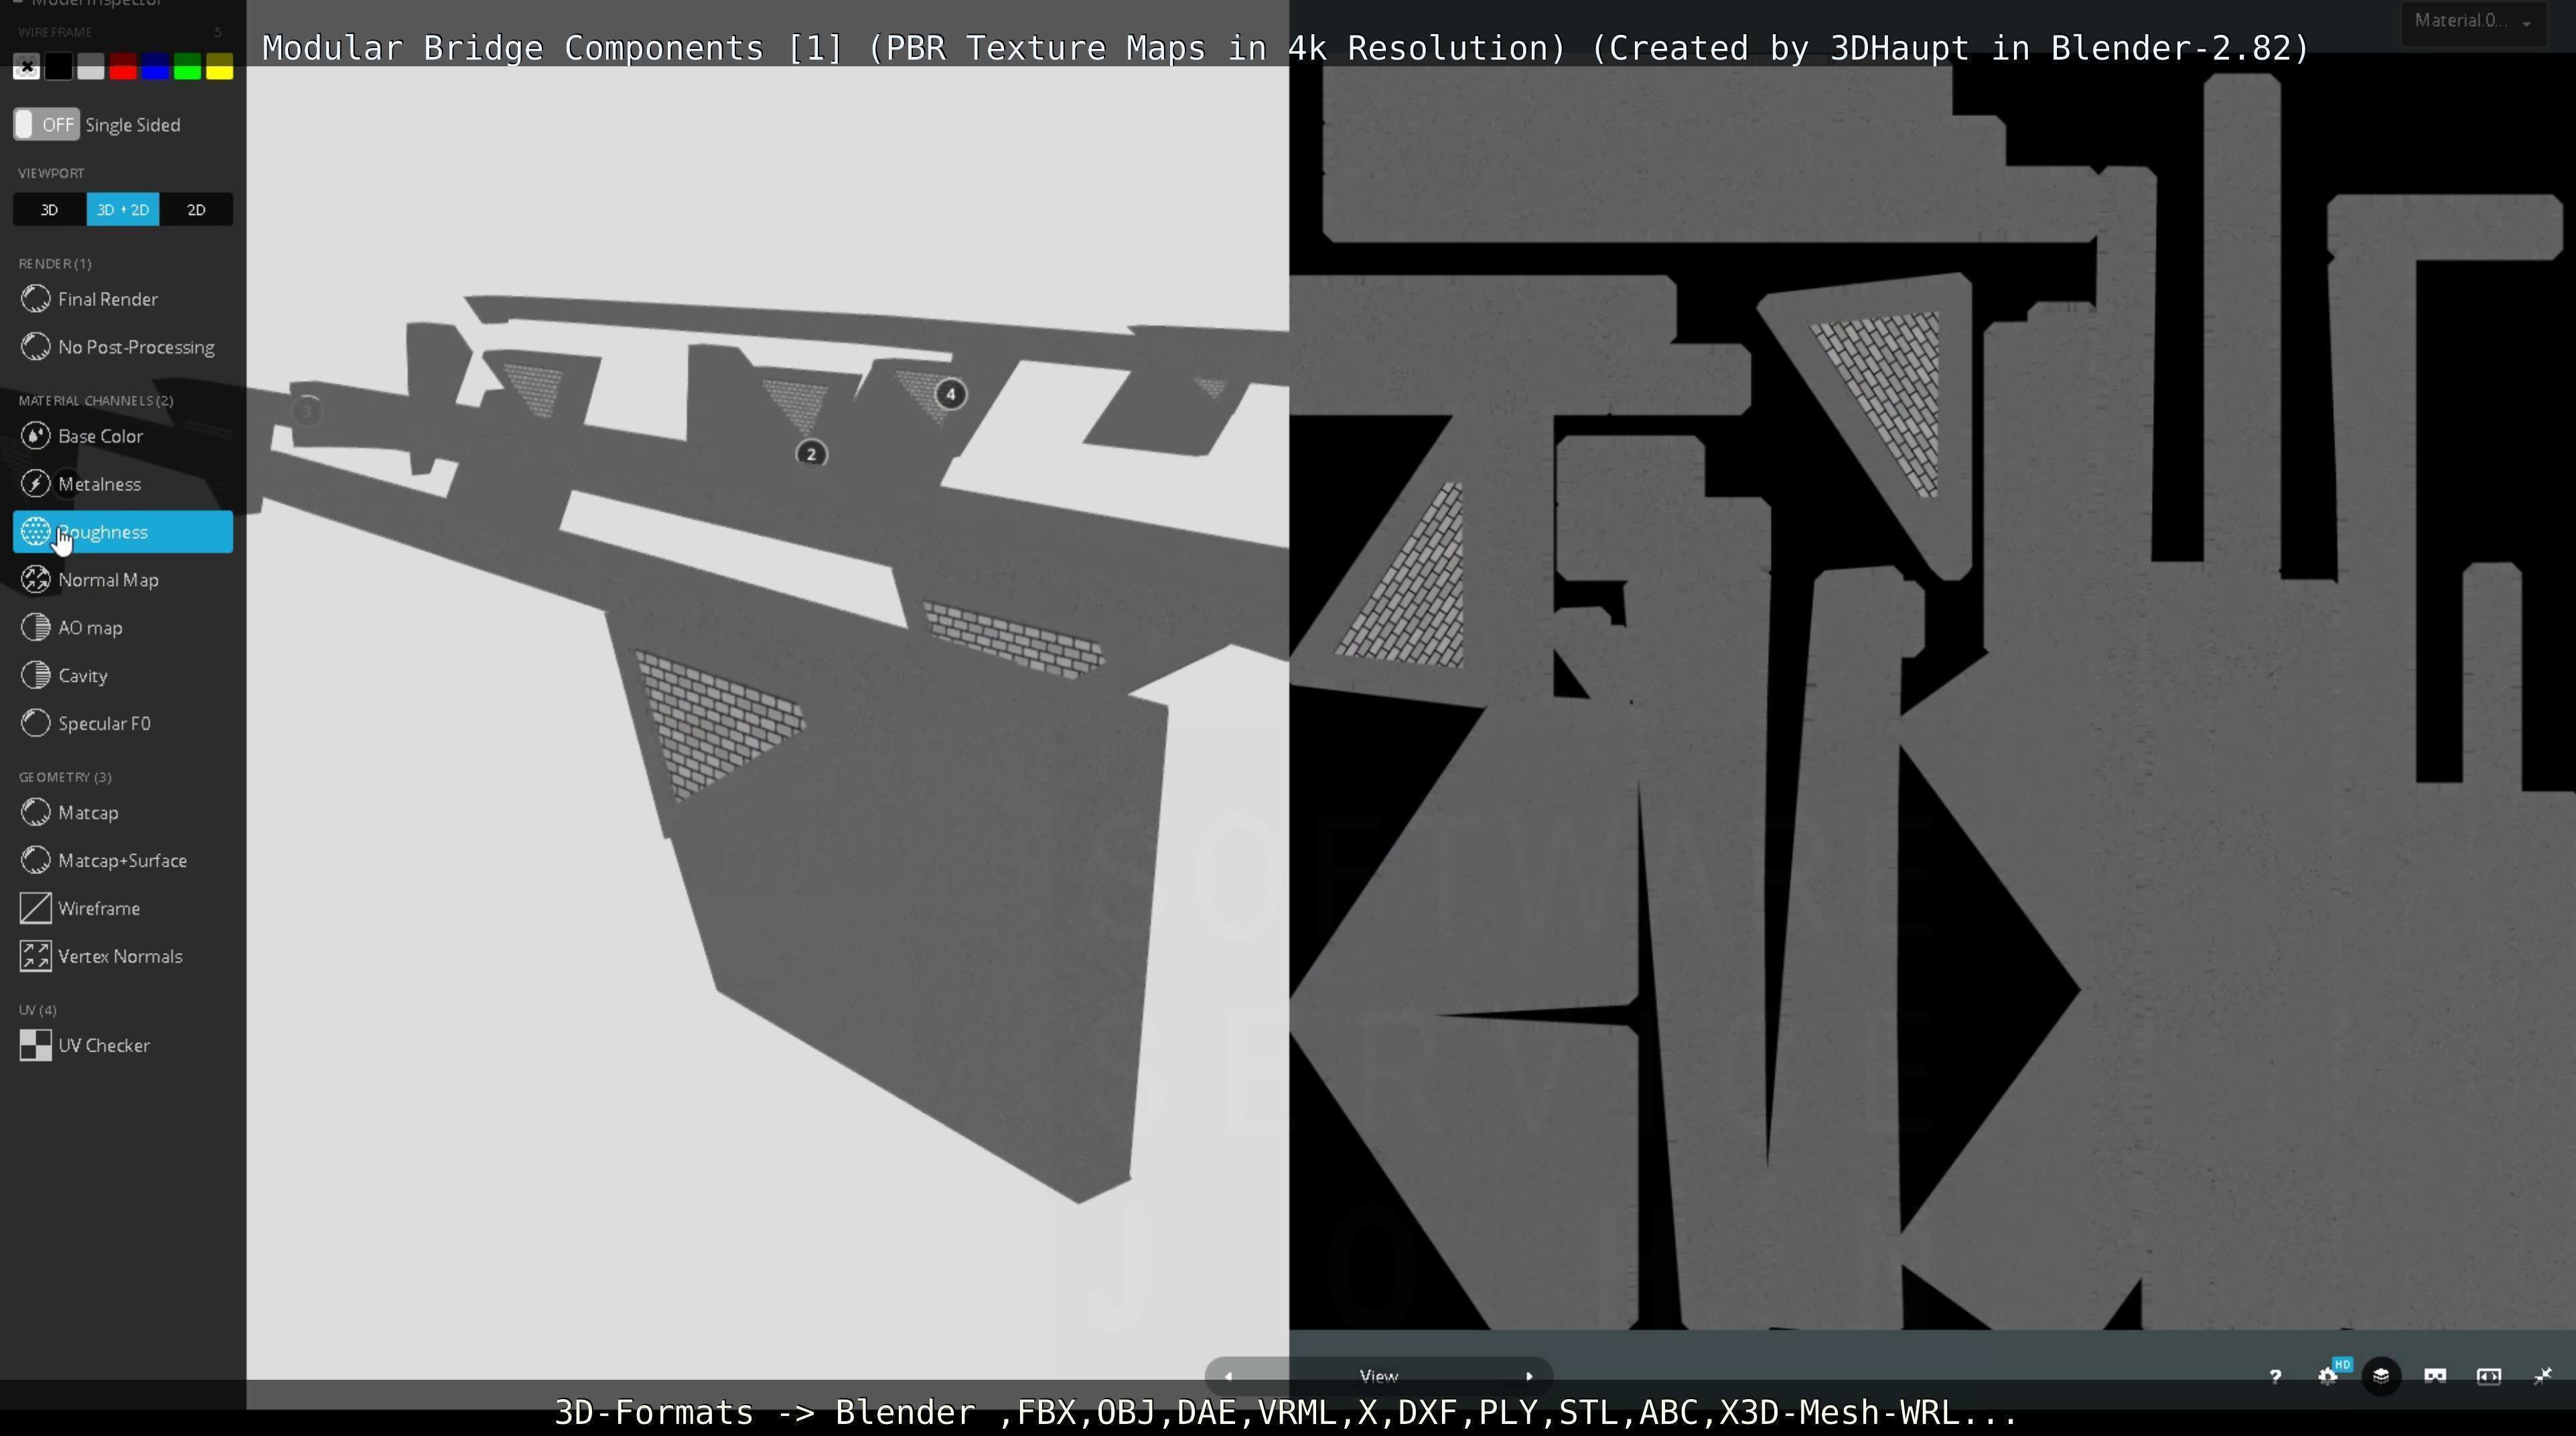This screenshot has width=2576, height=1436.
Task: Select the Specular F0 label
Action: [105, 724]
